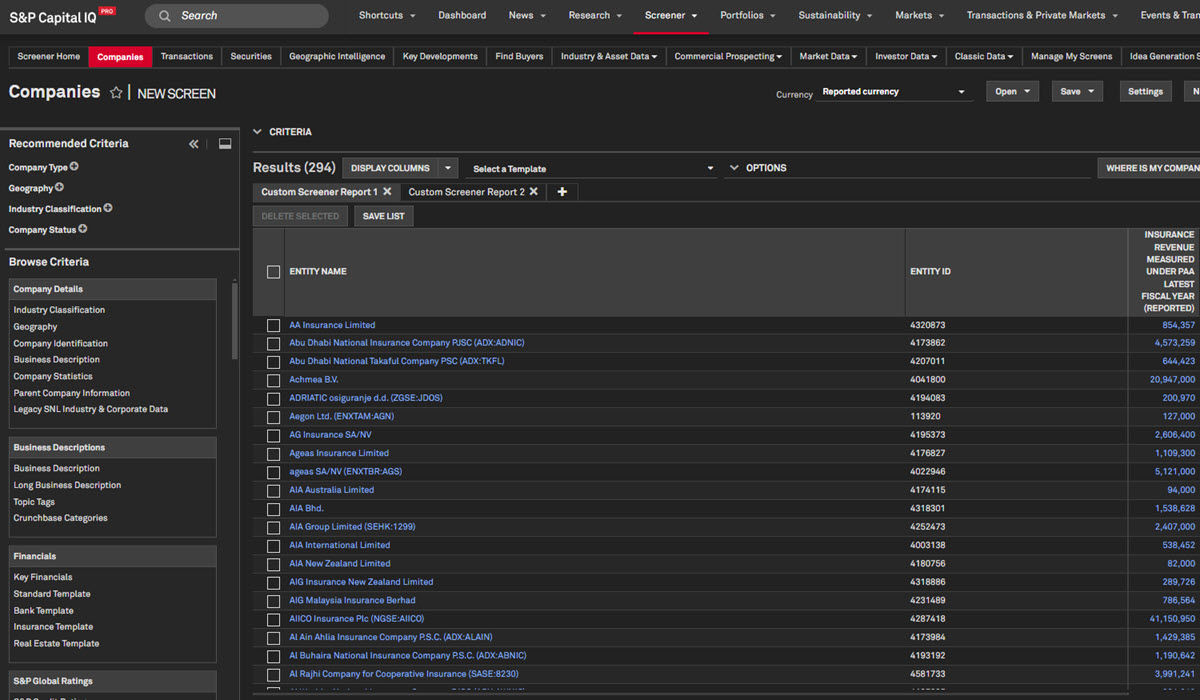1200x700 pixels.
Task: Click the search magnifier icon
Action: (164, 15)
